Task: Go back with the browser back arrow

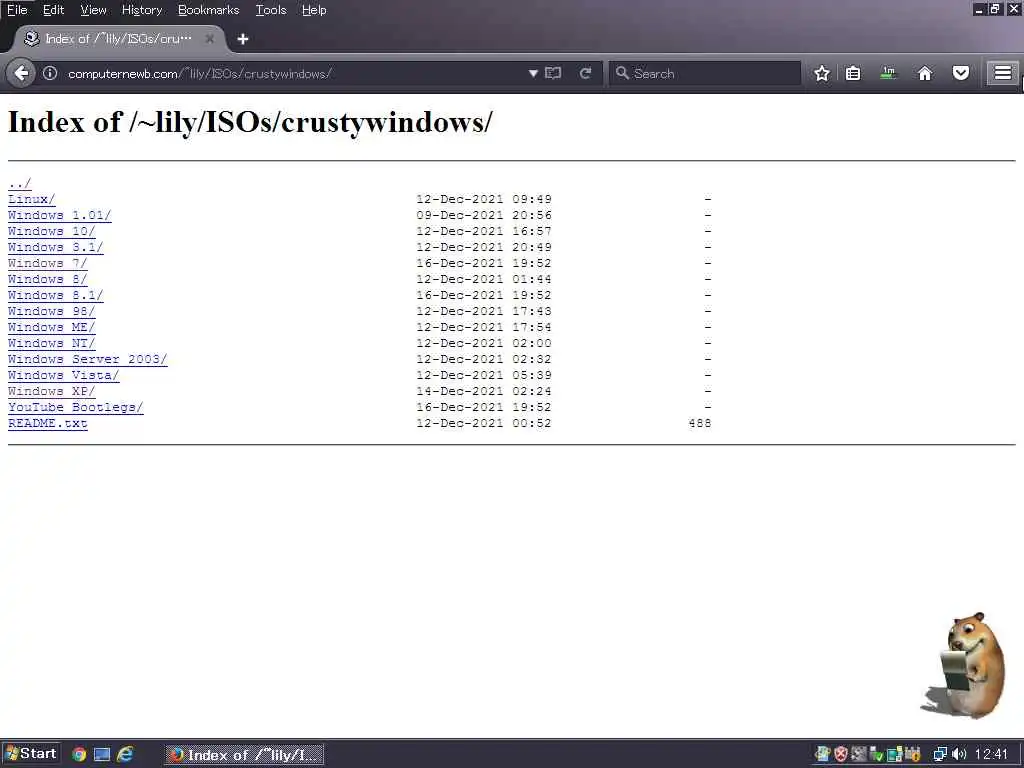Action: [21, 73]
